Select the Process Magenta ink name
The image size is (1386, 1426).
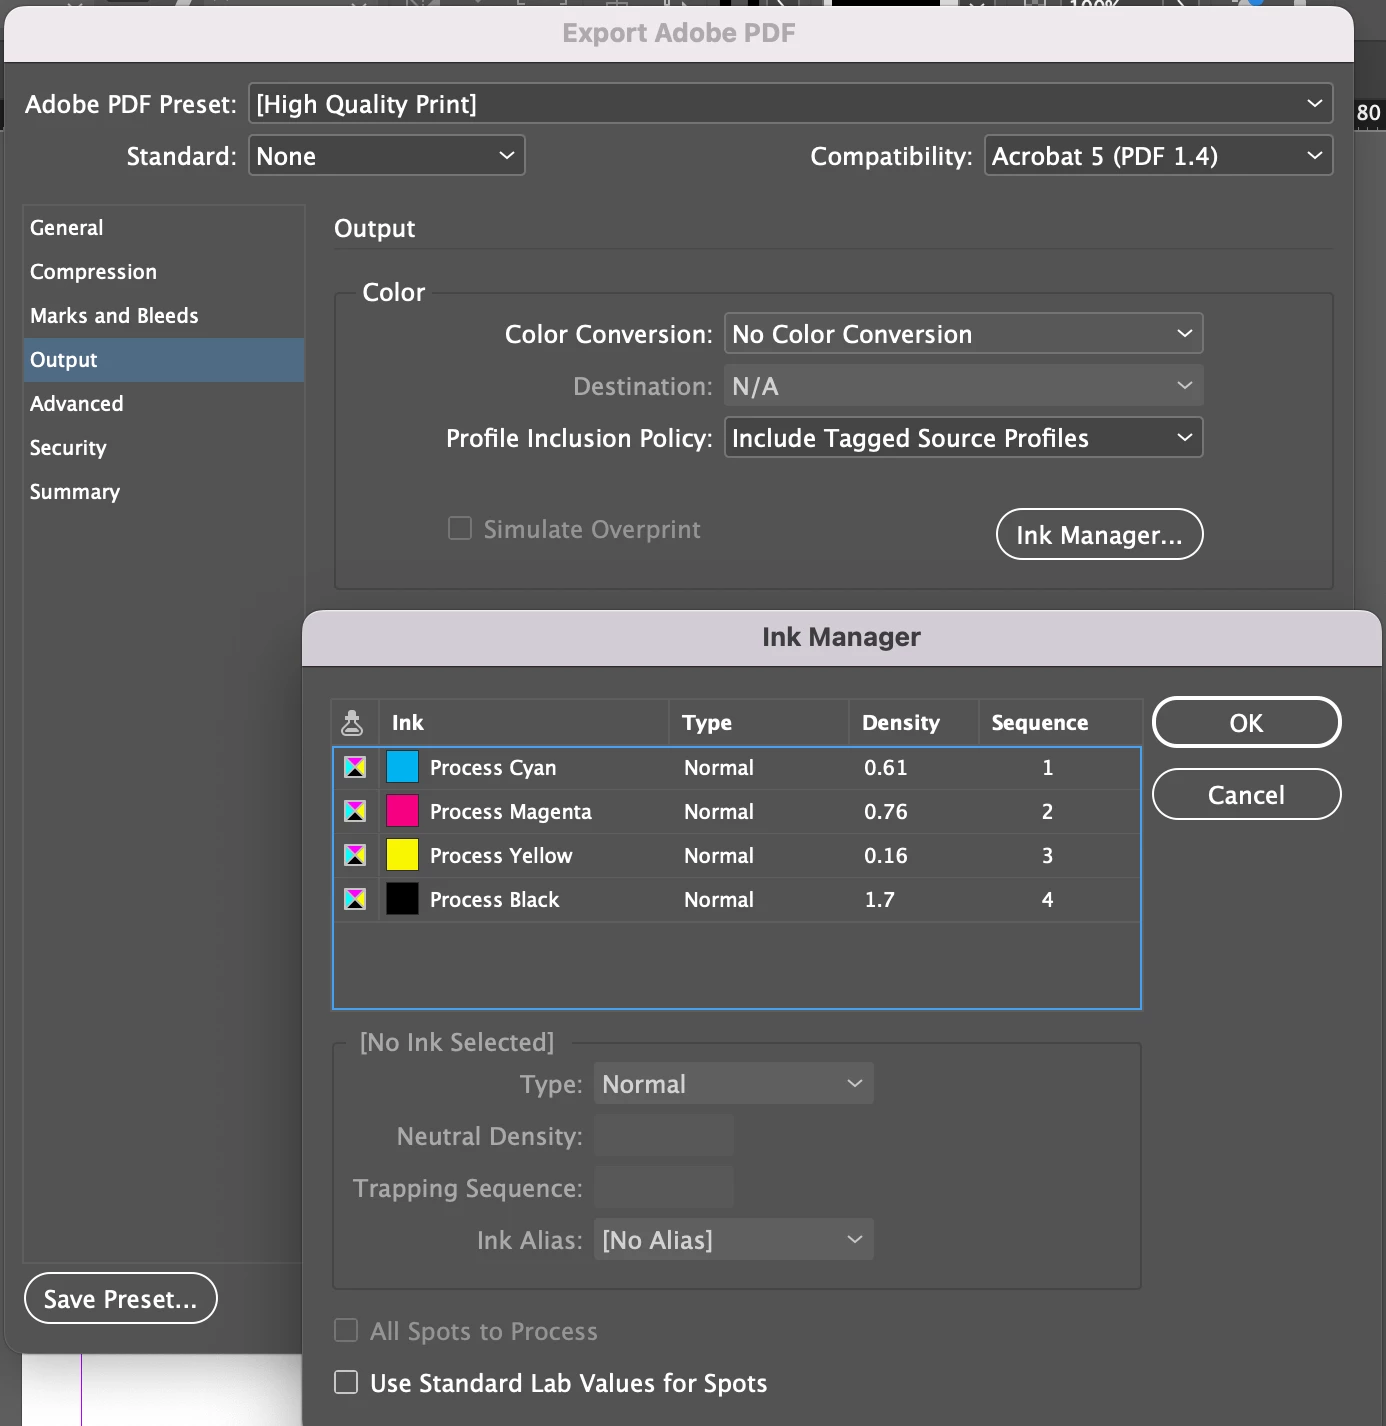(510, 811)
